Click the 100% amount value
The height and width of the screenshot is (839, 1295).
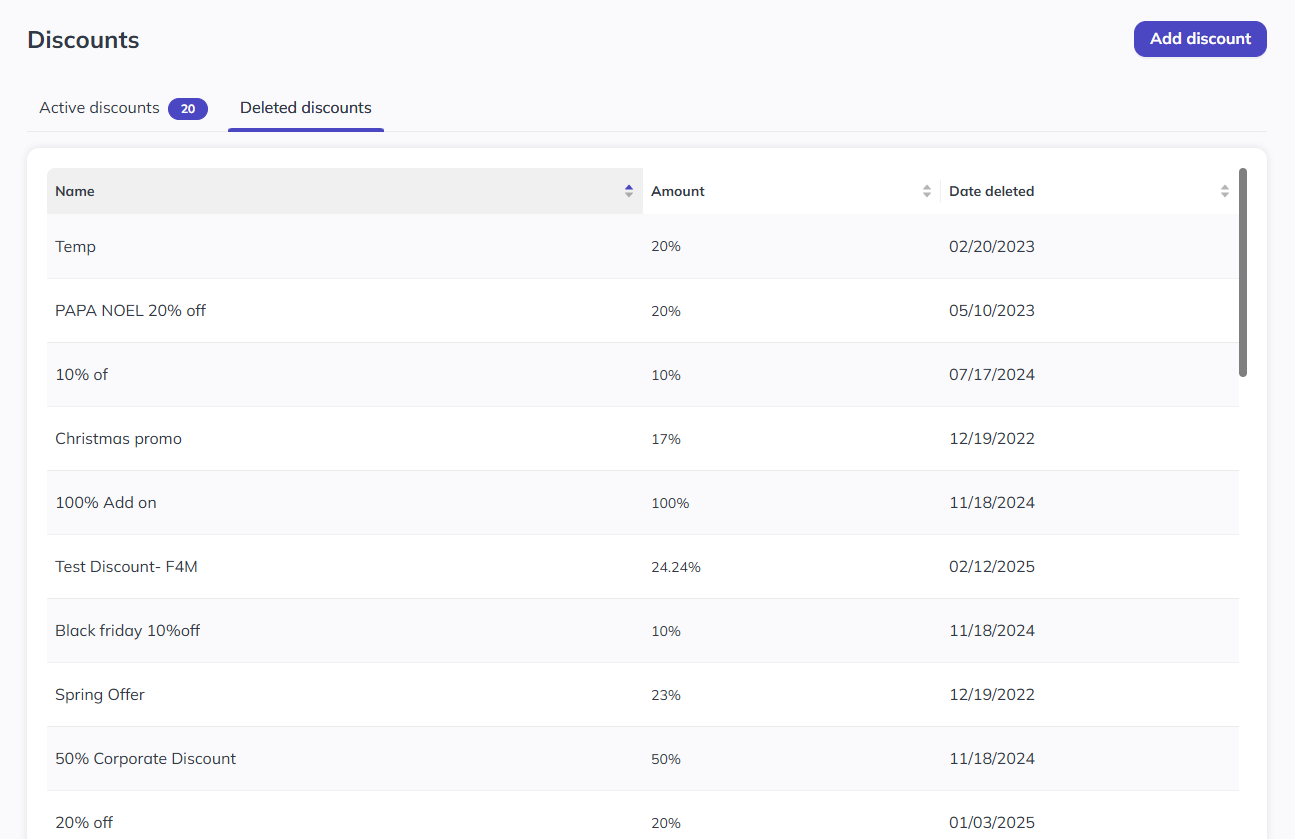[670, 503]
